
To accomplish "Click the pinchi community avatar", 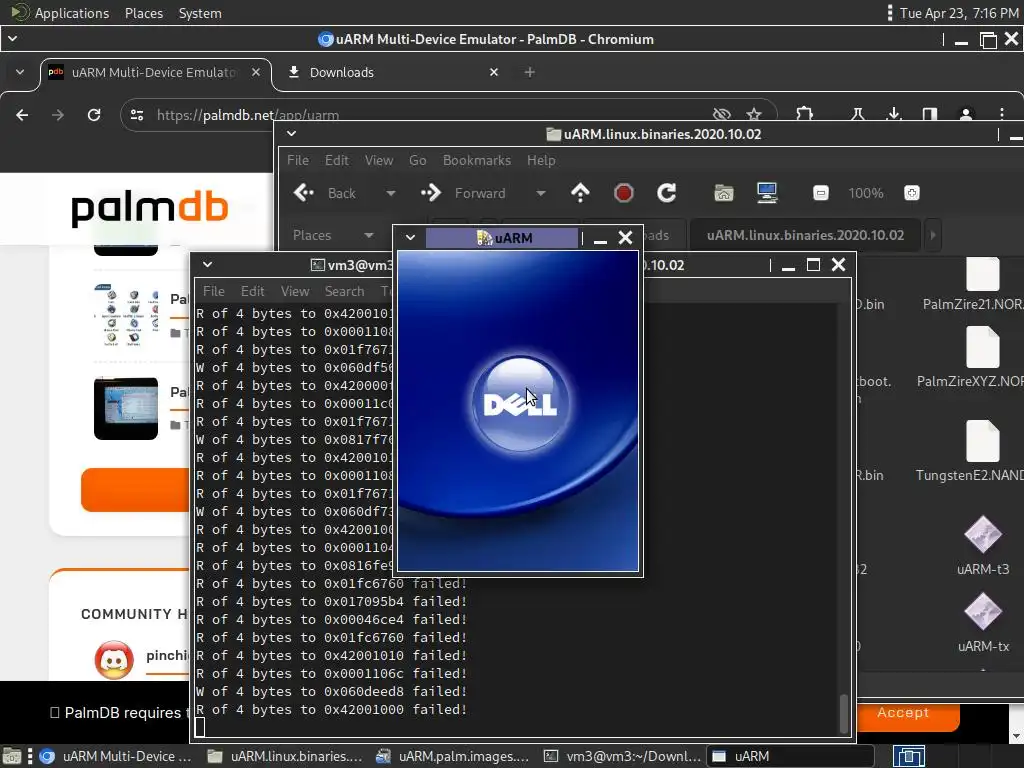I will tap(114, 660).
